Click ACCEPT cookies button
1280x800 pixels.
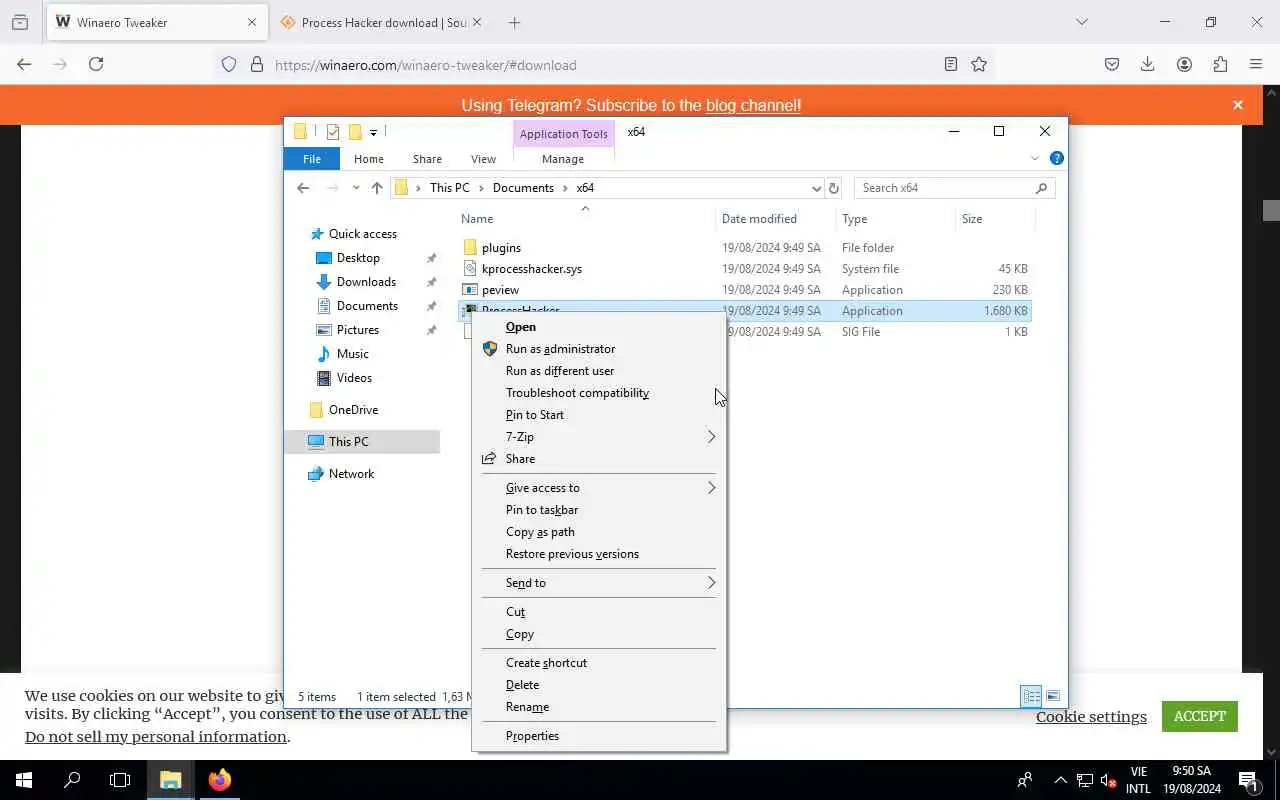click(x=1200, y=716)
